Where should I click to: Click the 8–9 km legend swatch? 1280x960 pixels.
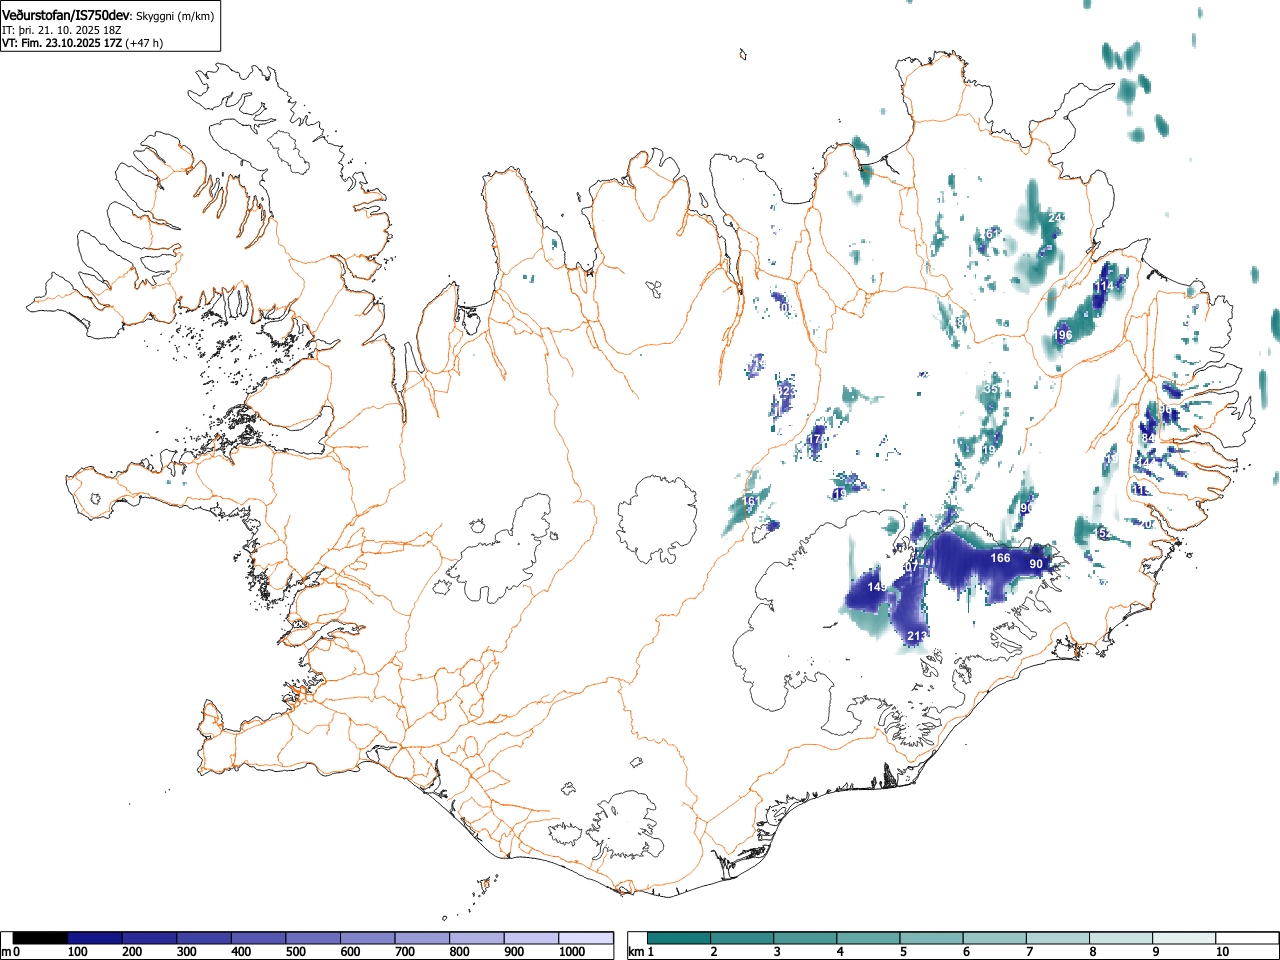[x=1121, y=938]
